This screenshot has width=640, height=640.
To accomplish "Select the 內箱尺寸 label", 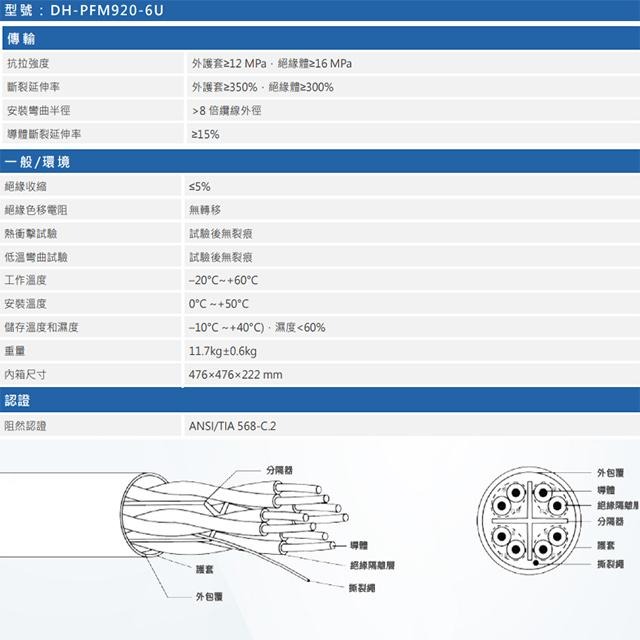I will (25, 374).
